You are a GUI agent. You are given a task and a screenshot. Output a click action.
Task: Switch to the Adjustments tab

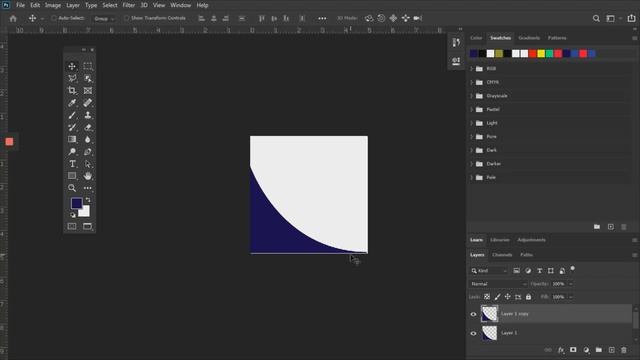pos(531,240)
